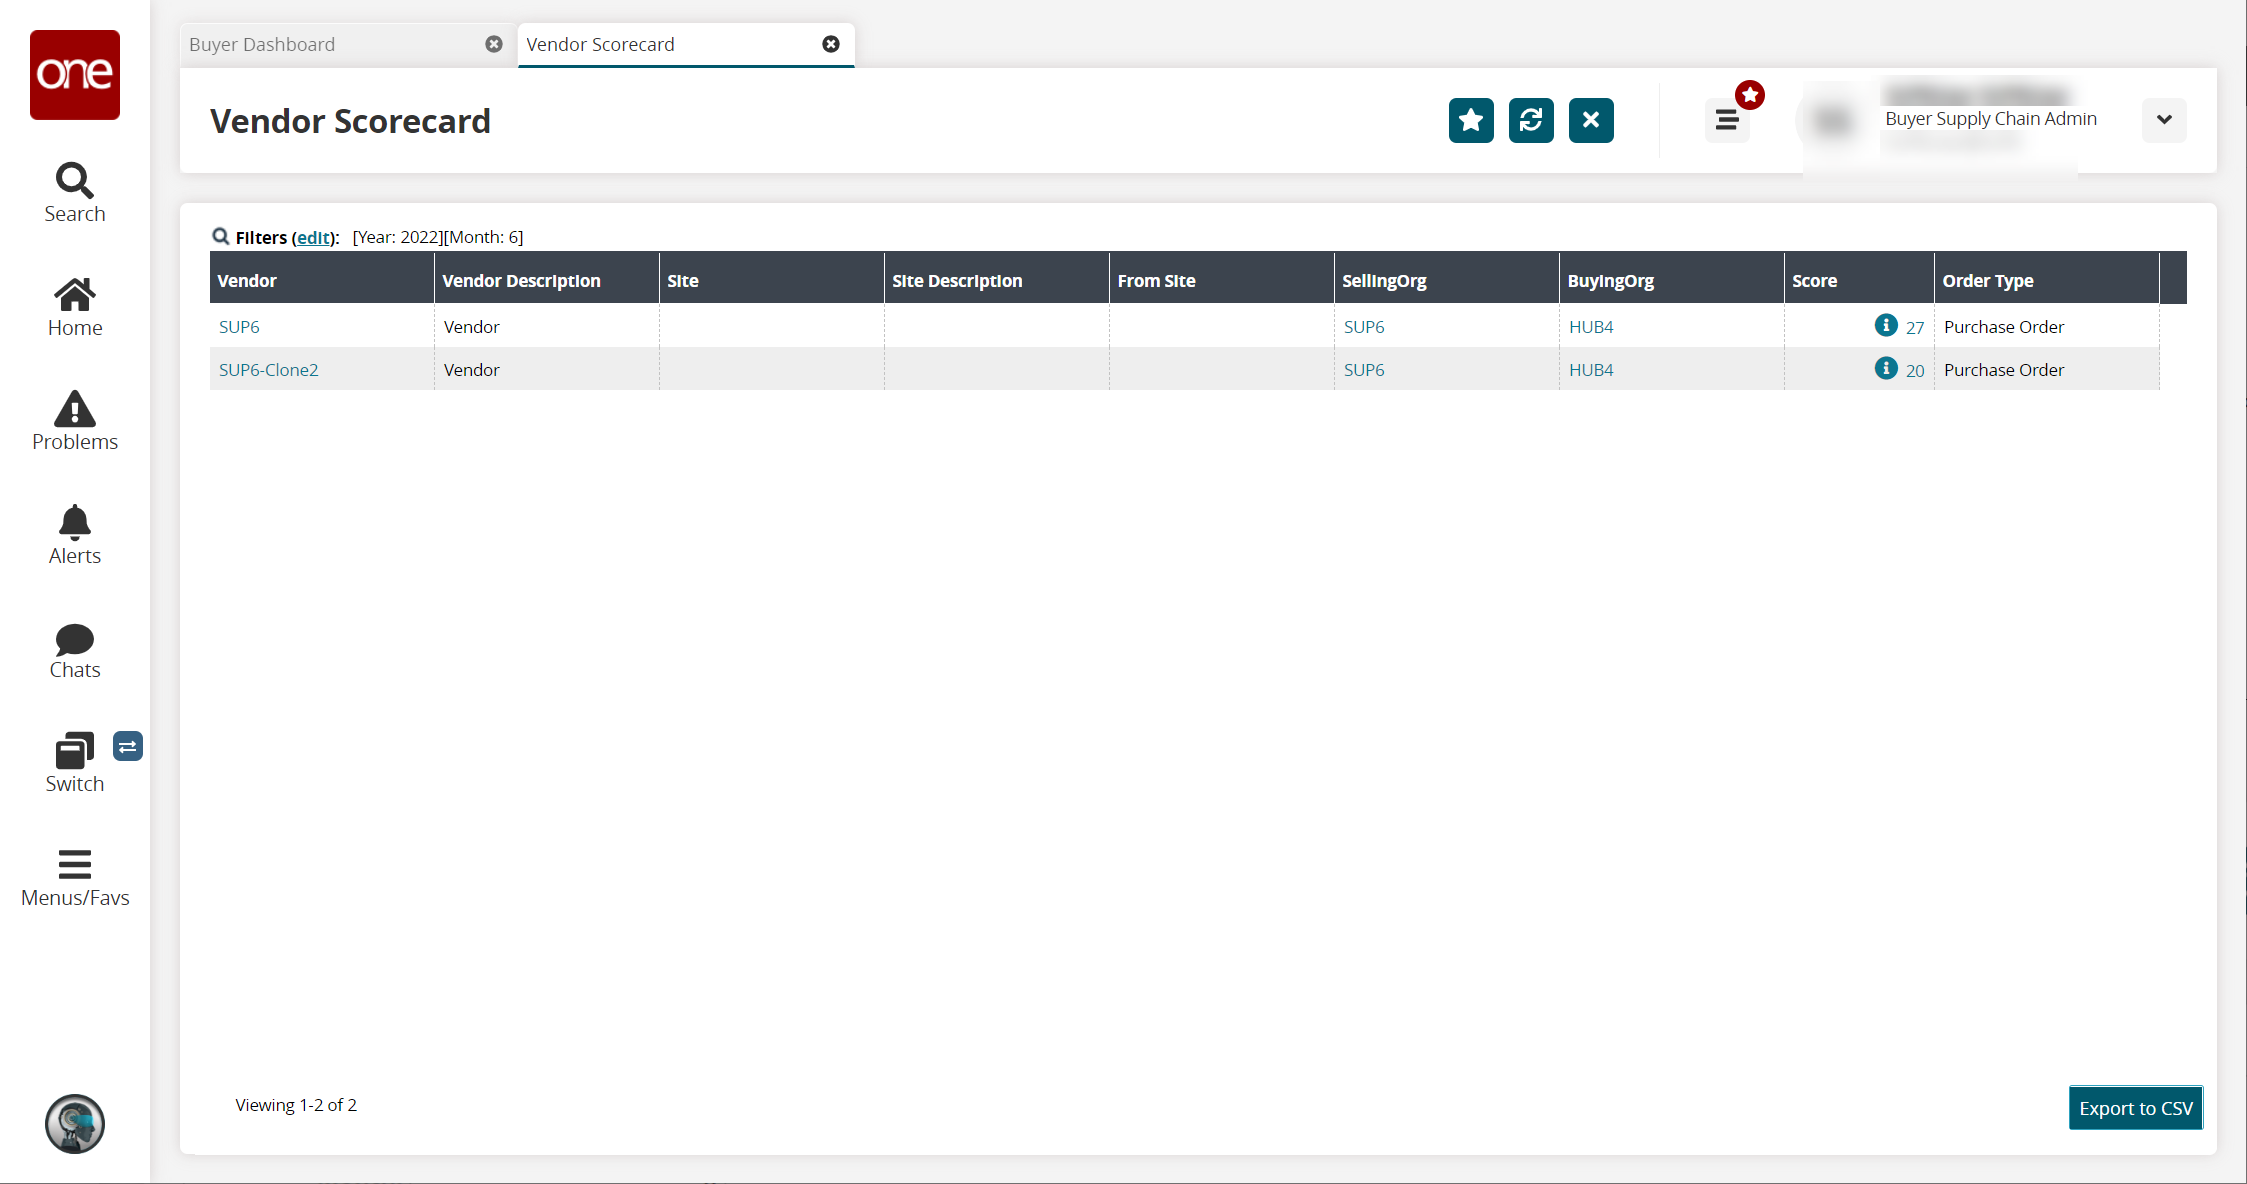Click score info icon for SUP6-Clone2
The width and height of the screenshot is (2247, 1184).
click(x=1885, y=368)
